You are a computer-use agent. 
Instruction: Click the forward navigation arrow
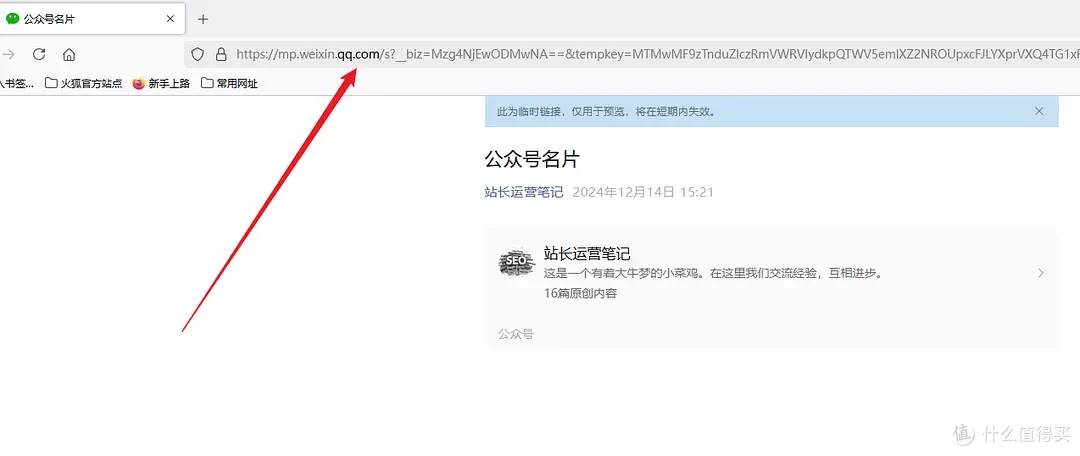point(9,54)
